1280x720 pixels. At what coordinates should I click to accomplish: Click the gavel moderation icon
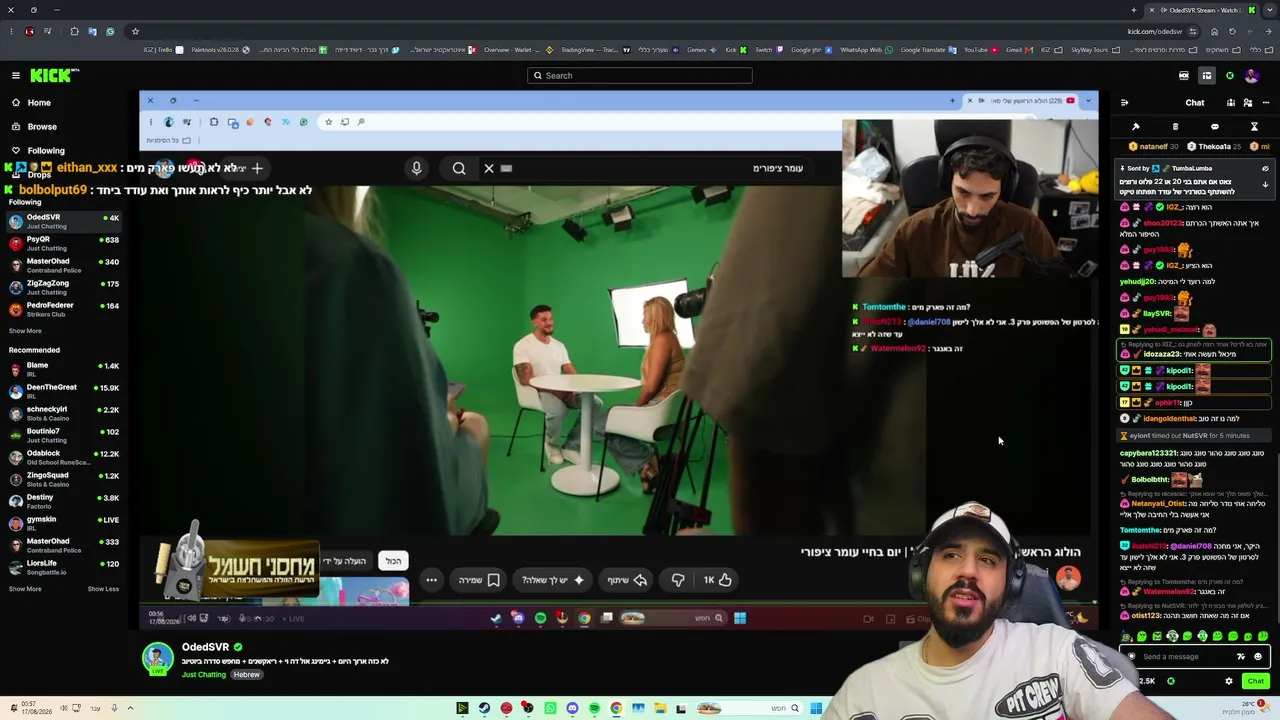point(1136,127)
